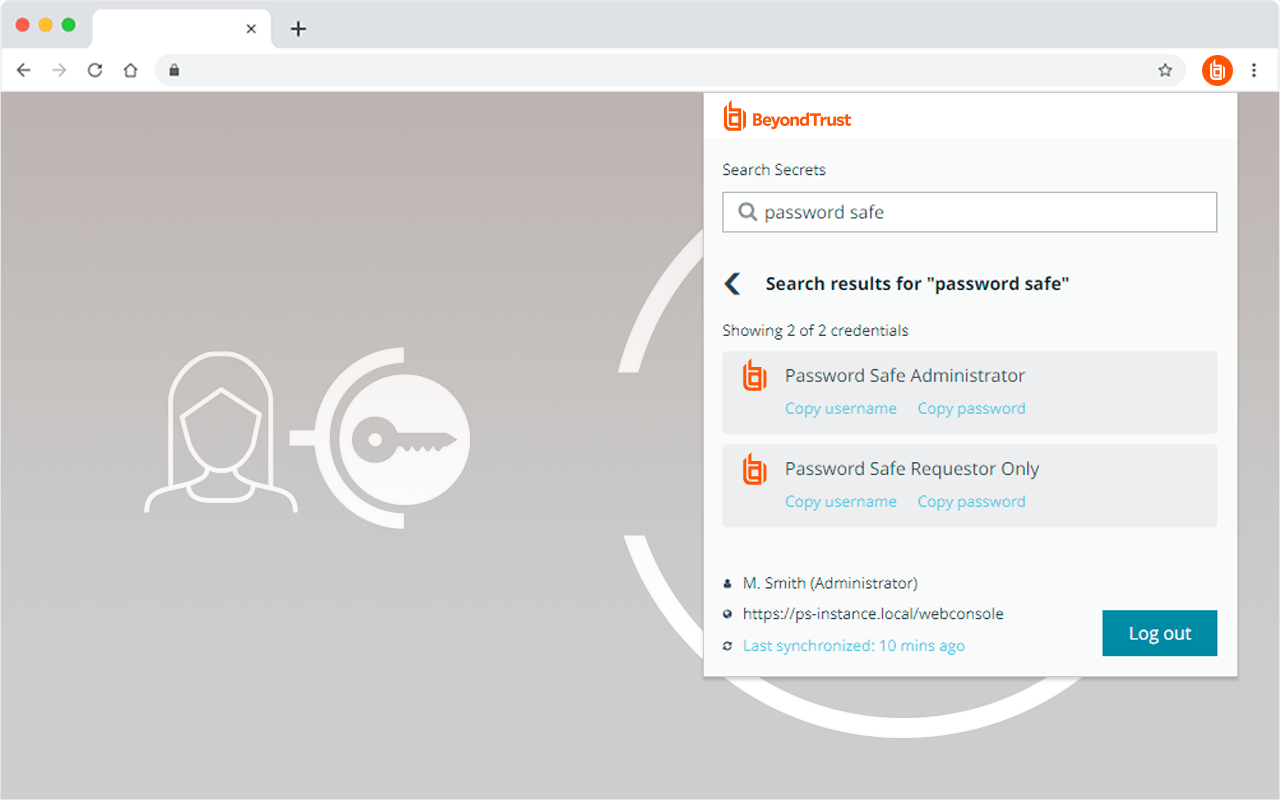The image size is (1280, 800).
Task: Click the BeyondTrust extension icon in the toolbar
Action: click(1217, 70)
